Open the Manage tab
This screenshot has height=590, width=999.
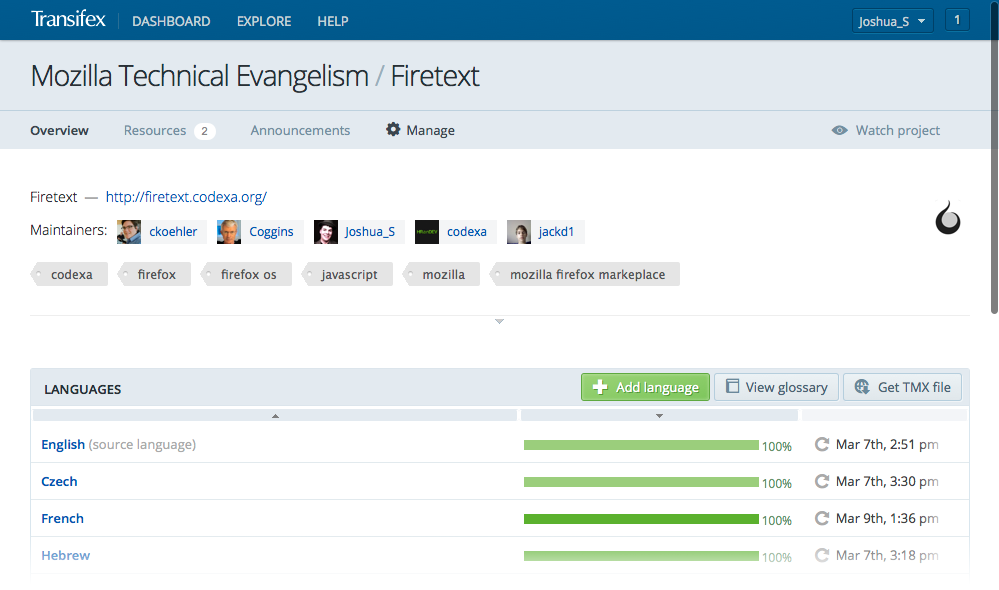420,130
